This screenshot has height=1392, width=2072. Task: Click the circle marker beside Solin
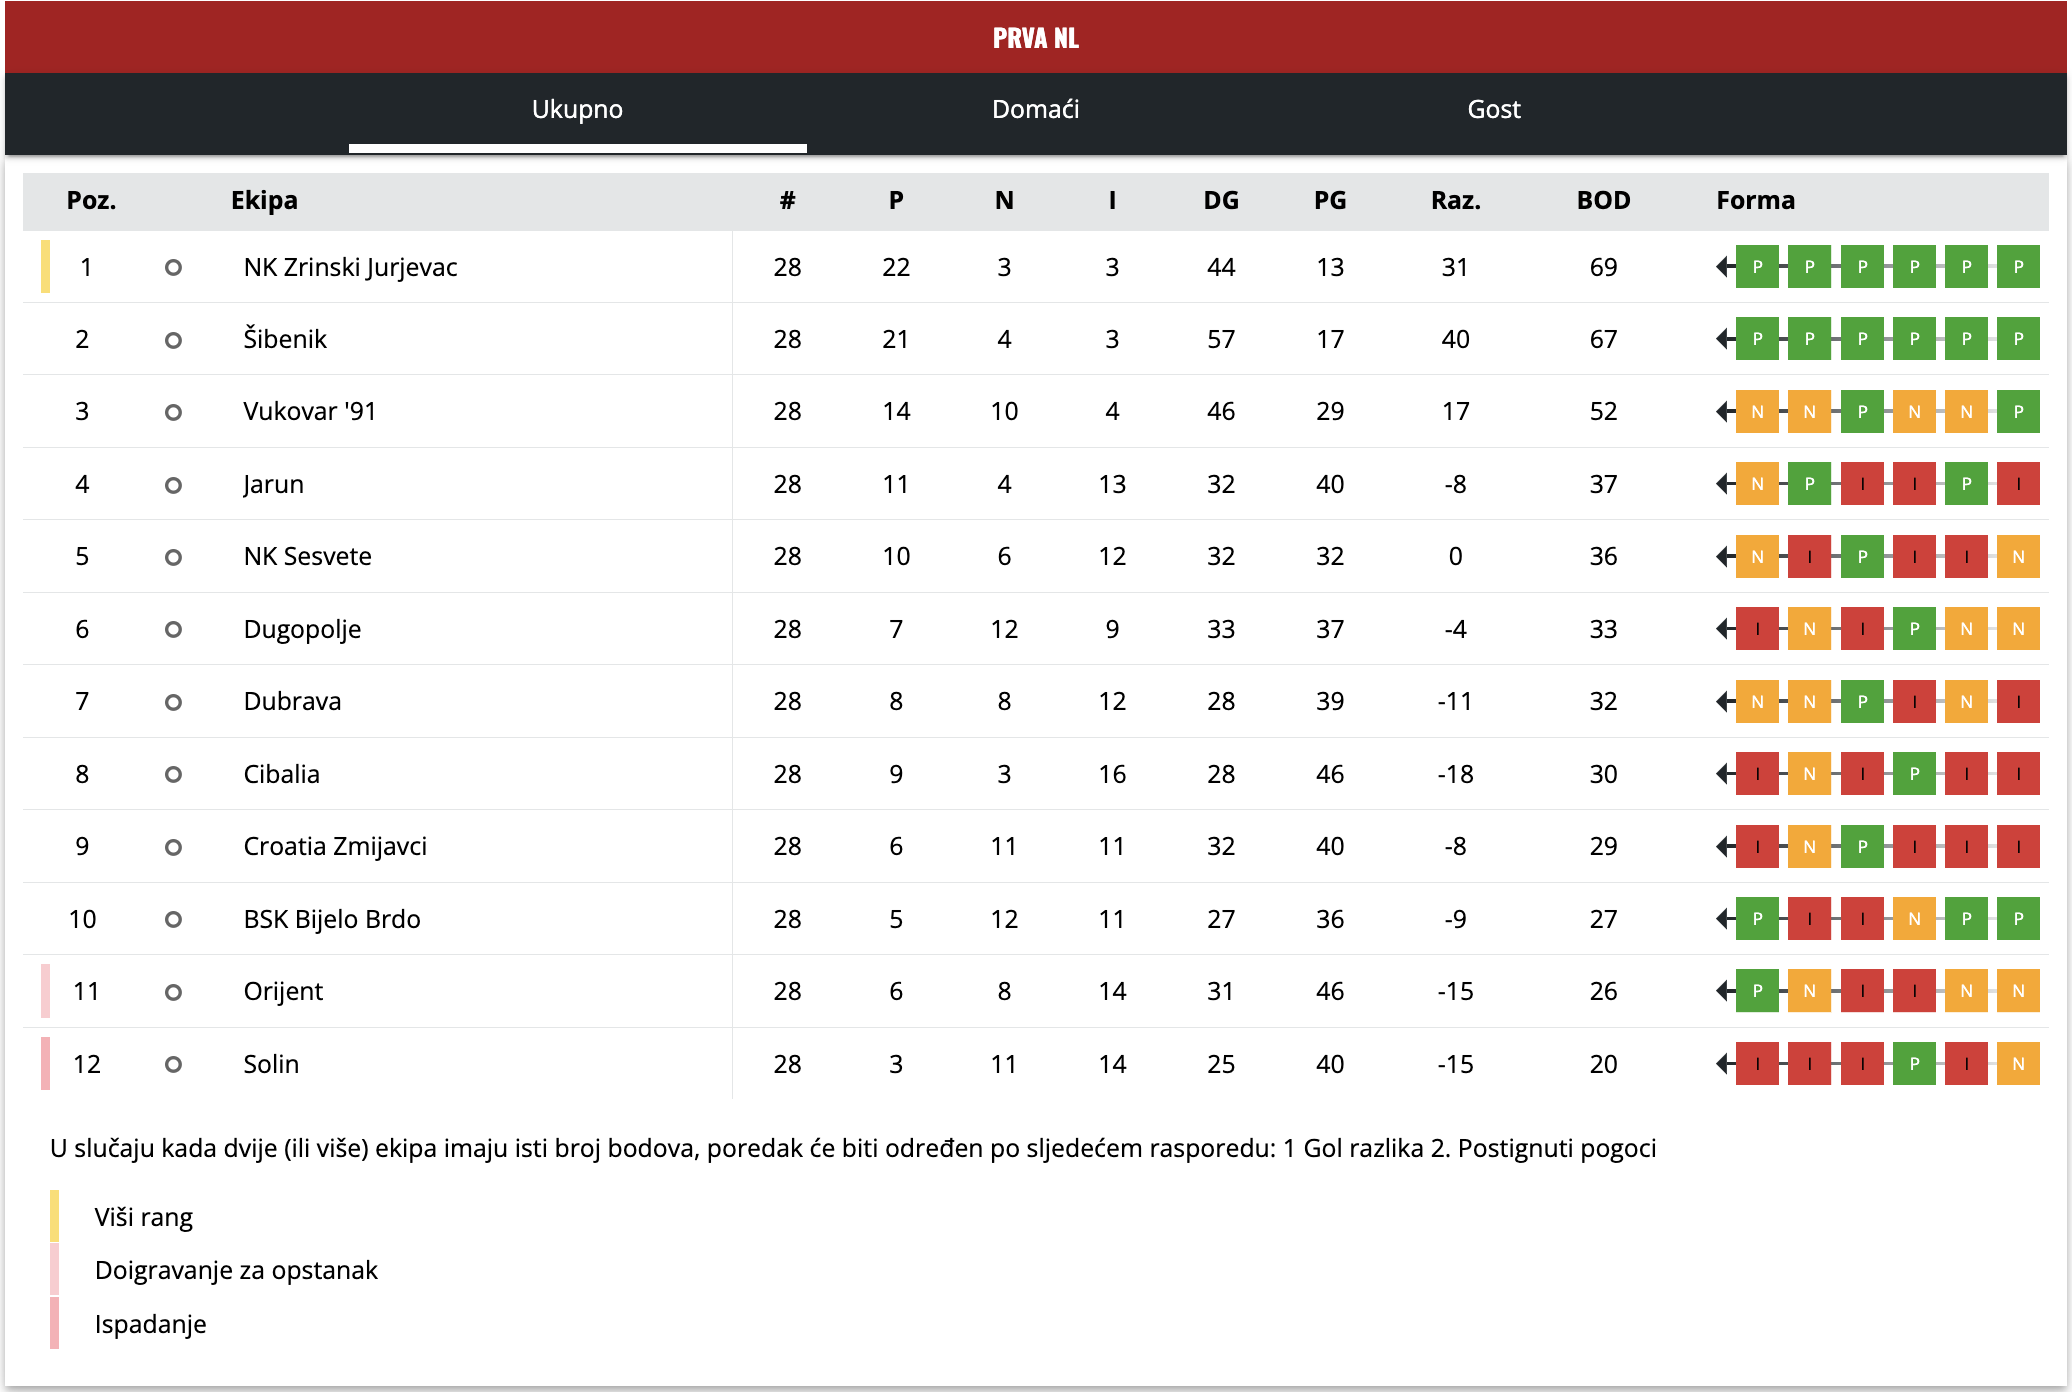coord(173,1064)
